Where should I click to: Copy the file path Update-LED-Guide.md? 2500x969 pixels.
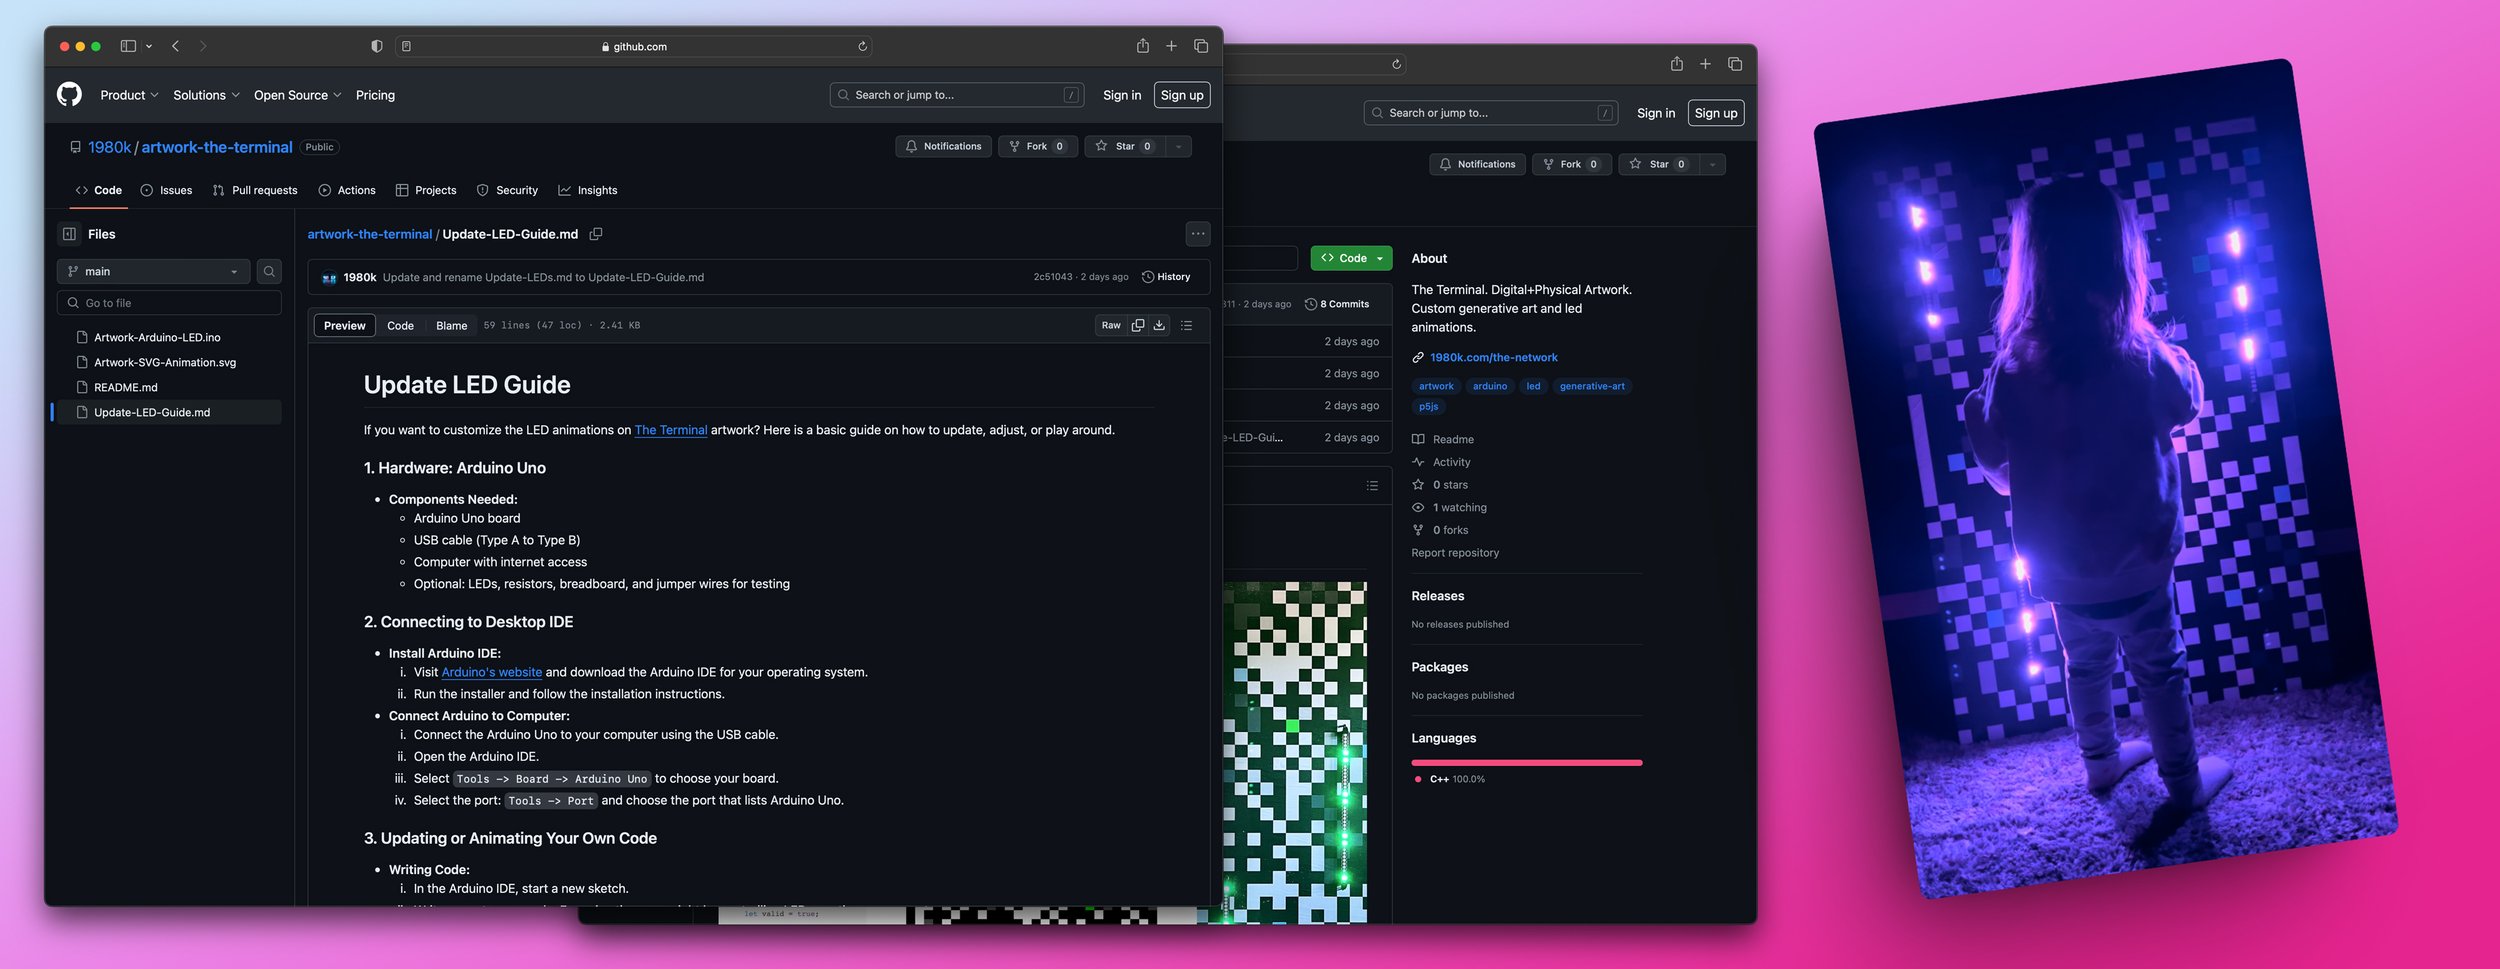596,234
